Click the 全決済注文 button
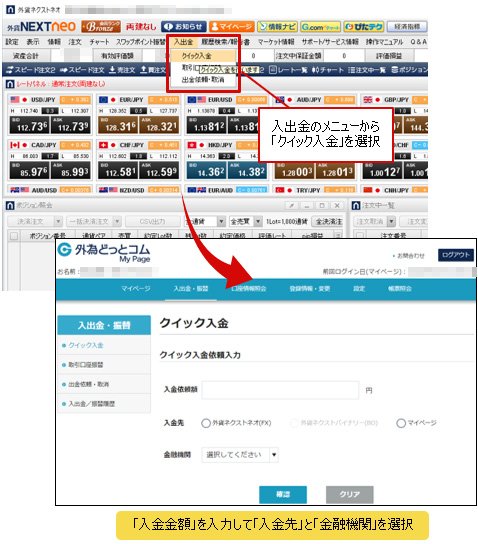Viewport: 478px width, 544px height. [x=328, y=221]
